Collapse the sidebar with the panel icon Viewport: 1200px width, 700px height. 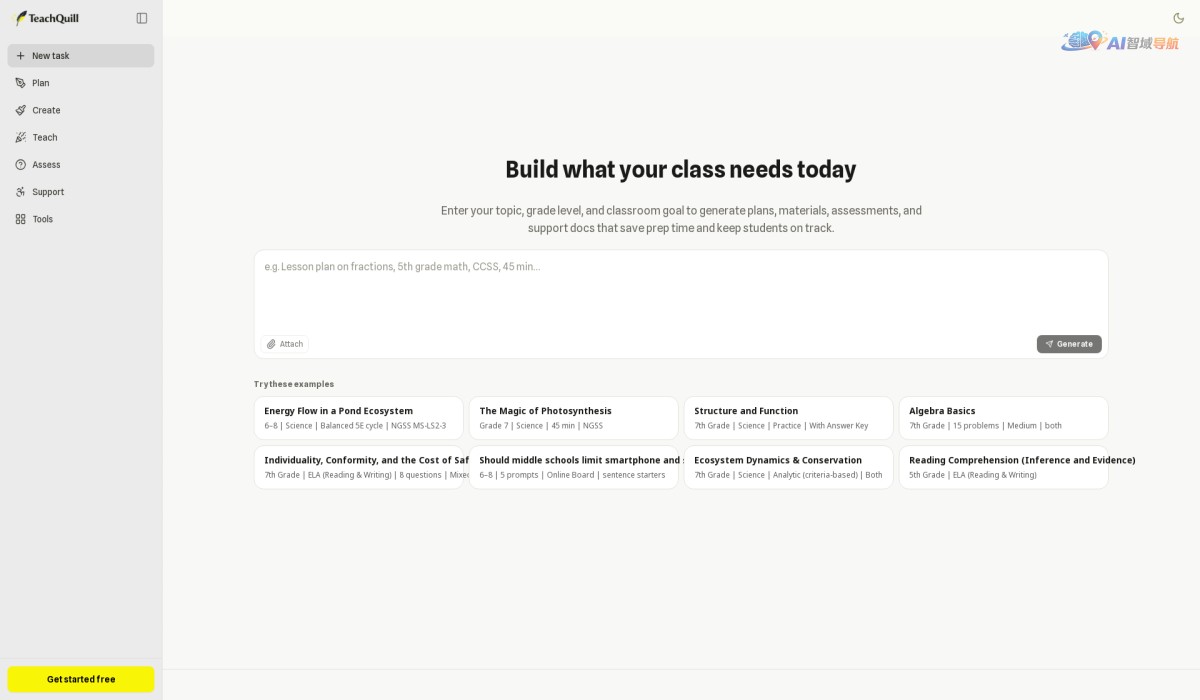click(141, 18)
